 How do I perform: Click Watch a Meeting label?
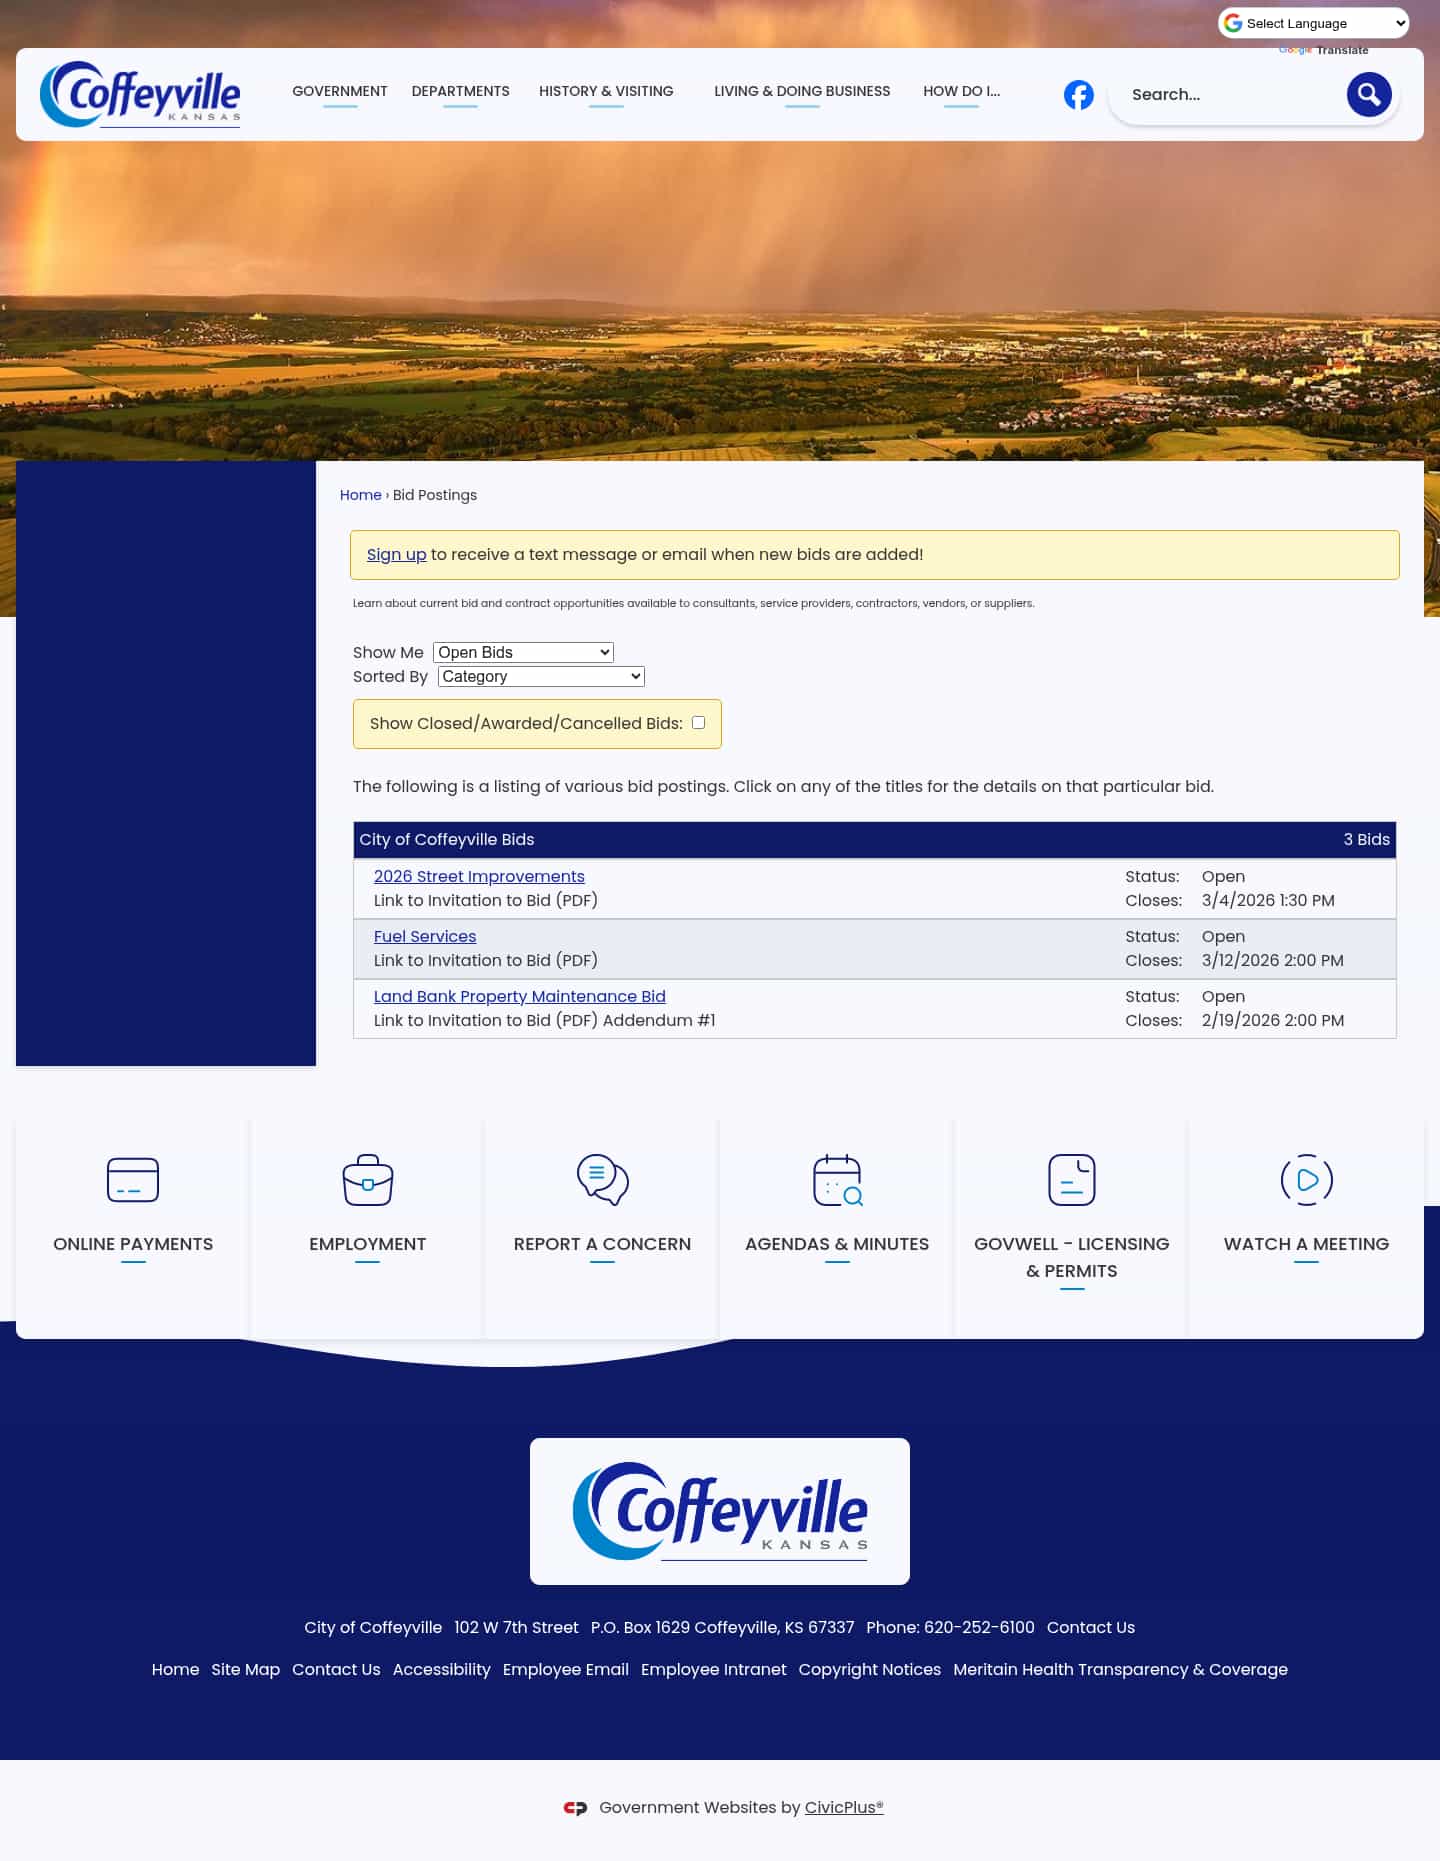[x=1307, y=1244]
